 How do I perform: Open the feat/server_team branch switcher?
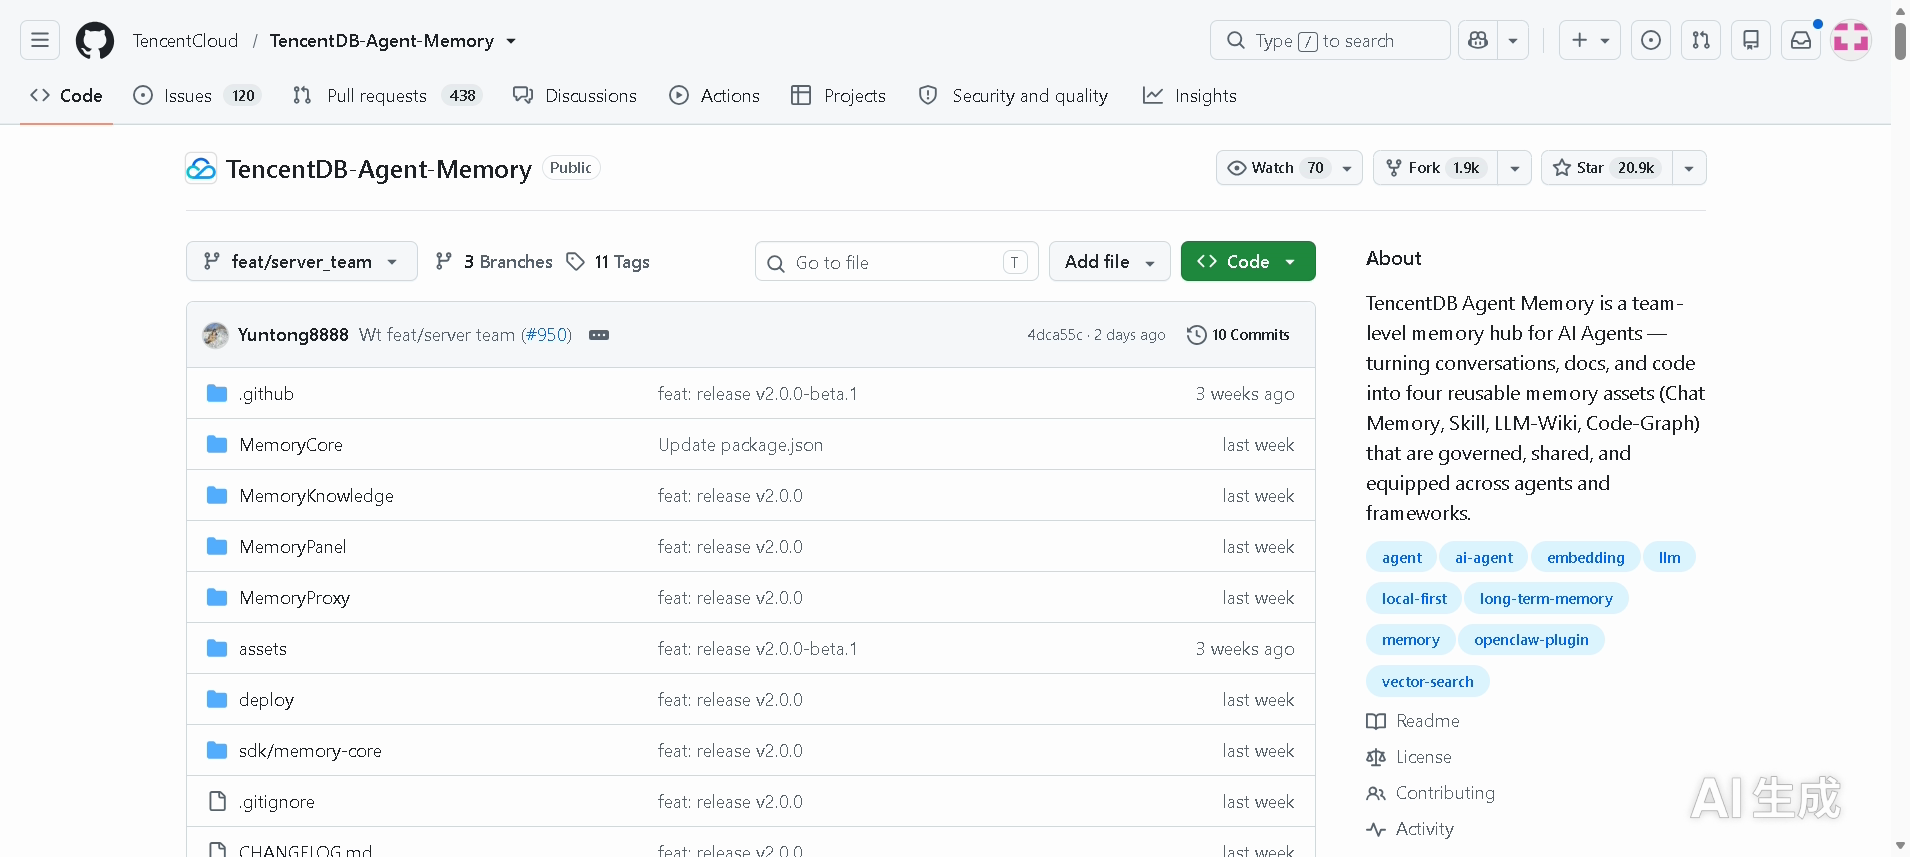302,261
